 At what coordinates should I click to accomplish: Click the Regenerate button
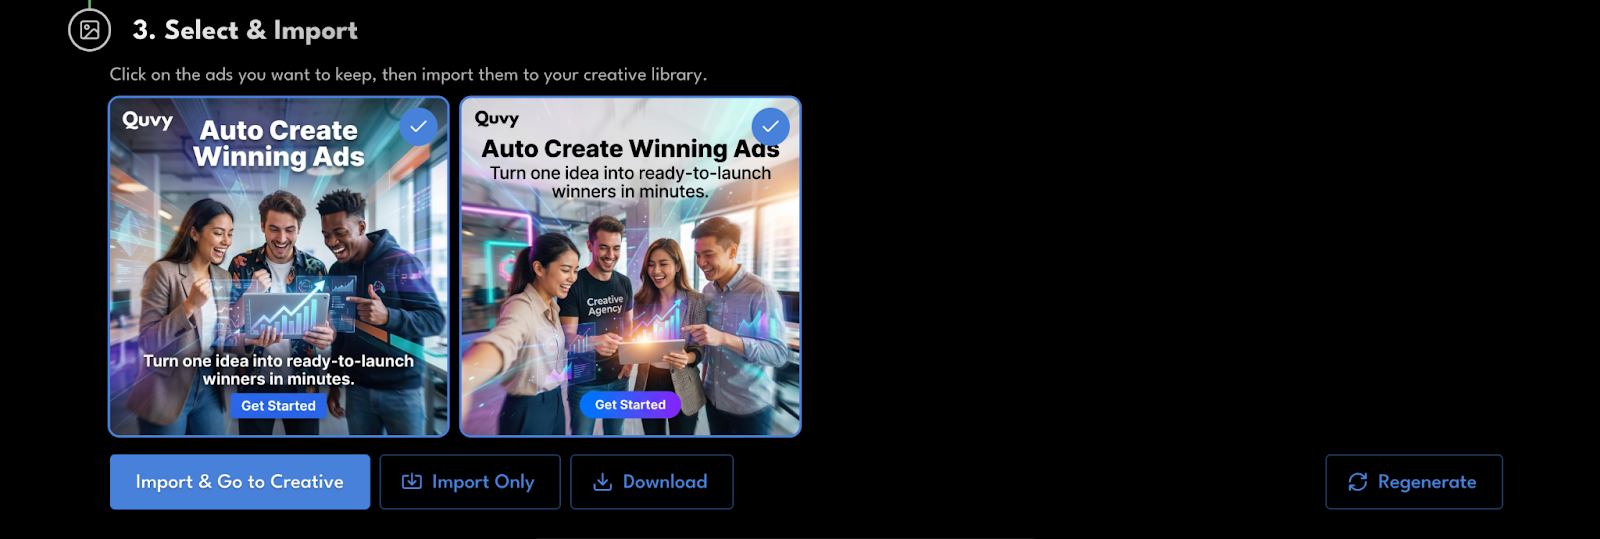(1414, 482)
